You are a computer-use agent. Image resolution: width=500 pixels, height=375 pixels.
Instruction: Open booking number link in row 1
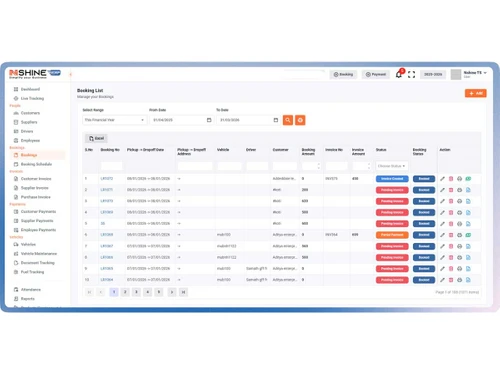[x=107, y=179]
